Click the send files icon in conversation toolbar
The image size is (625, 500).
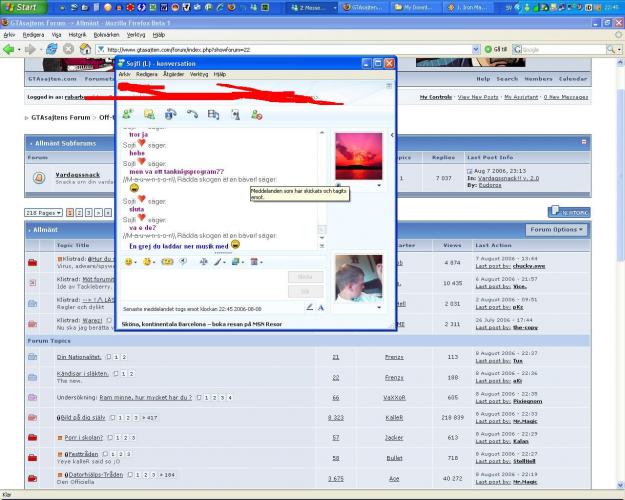(x=149, y=115)
